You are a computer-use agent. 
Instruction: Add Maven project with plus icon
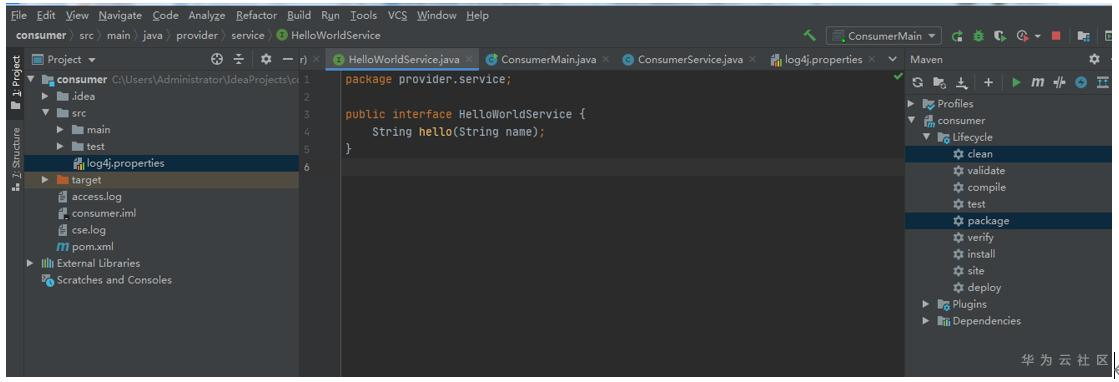coord(988,82)
